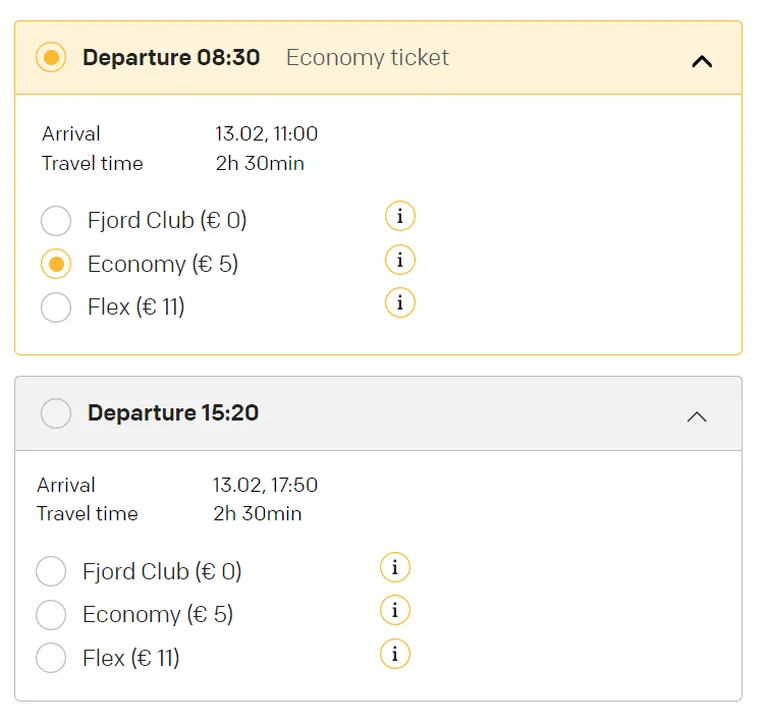The height and width of the screenshot is (725, 768).
Task: Click the Departure 15:20 header title
Action: pyautogui.click(x=173, y=413)
